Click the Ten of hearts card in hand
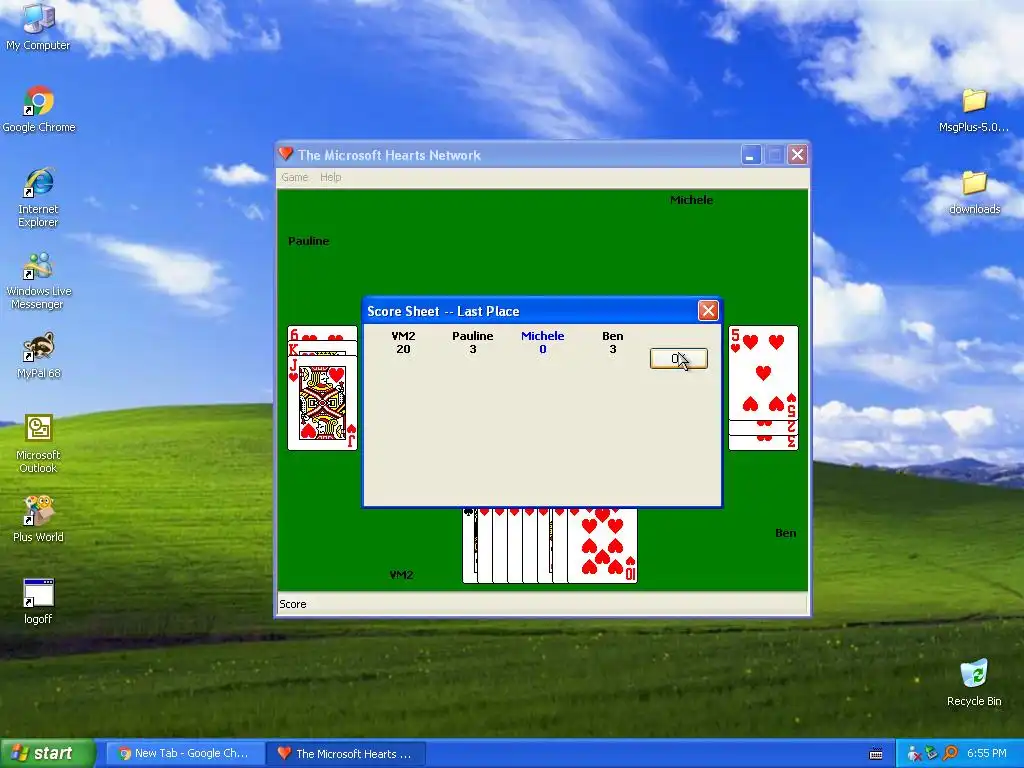 (x=602, y=546)
